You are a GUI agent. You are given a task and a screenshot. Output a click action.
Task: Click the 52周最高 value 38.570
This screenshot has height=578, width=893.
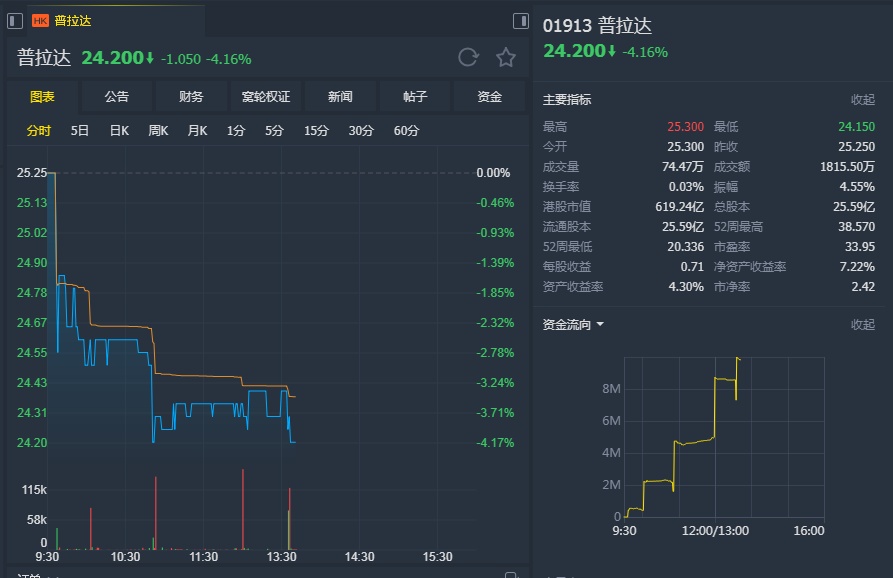857,227
